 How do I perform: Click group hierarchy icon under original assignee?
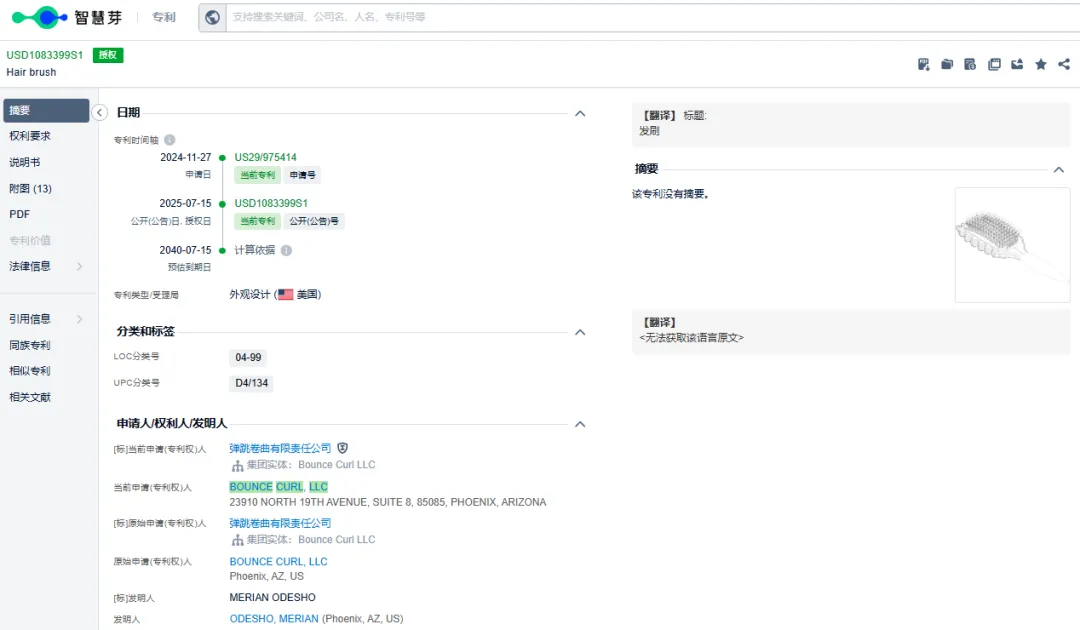pyautogui.click(x=237, y=540)
